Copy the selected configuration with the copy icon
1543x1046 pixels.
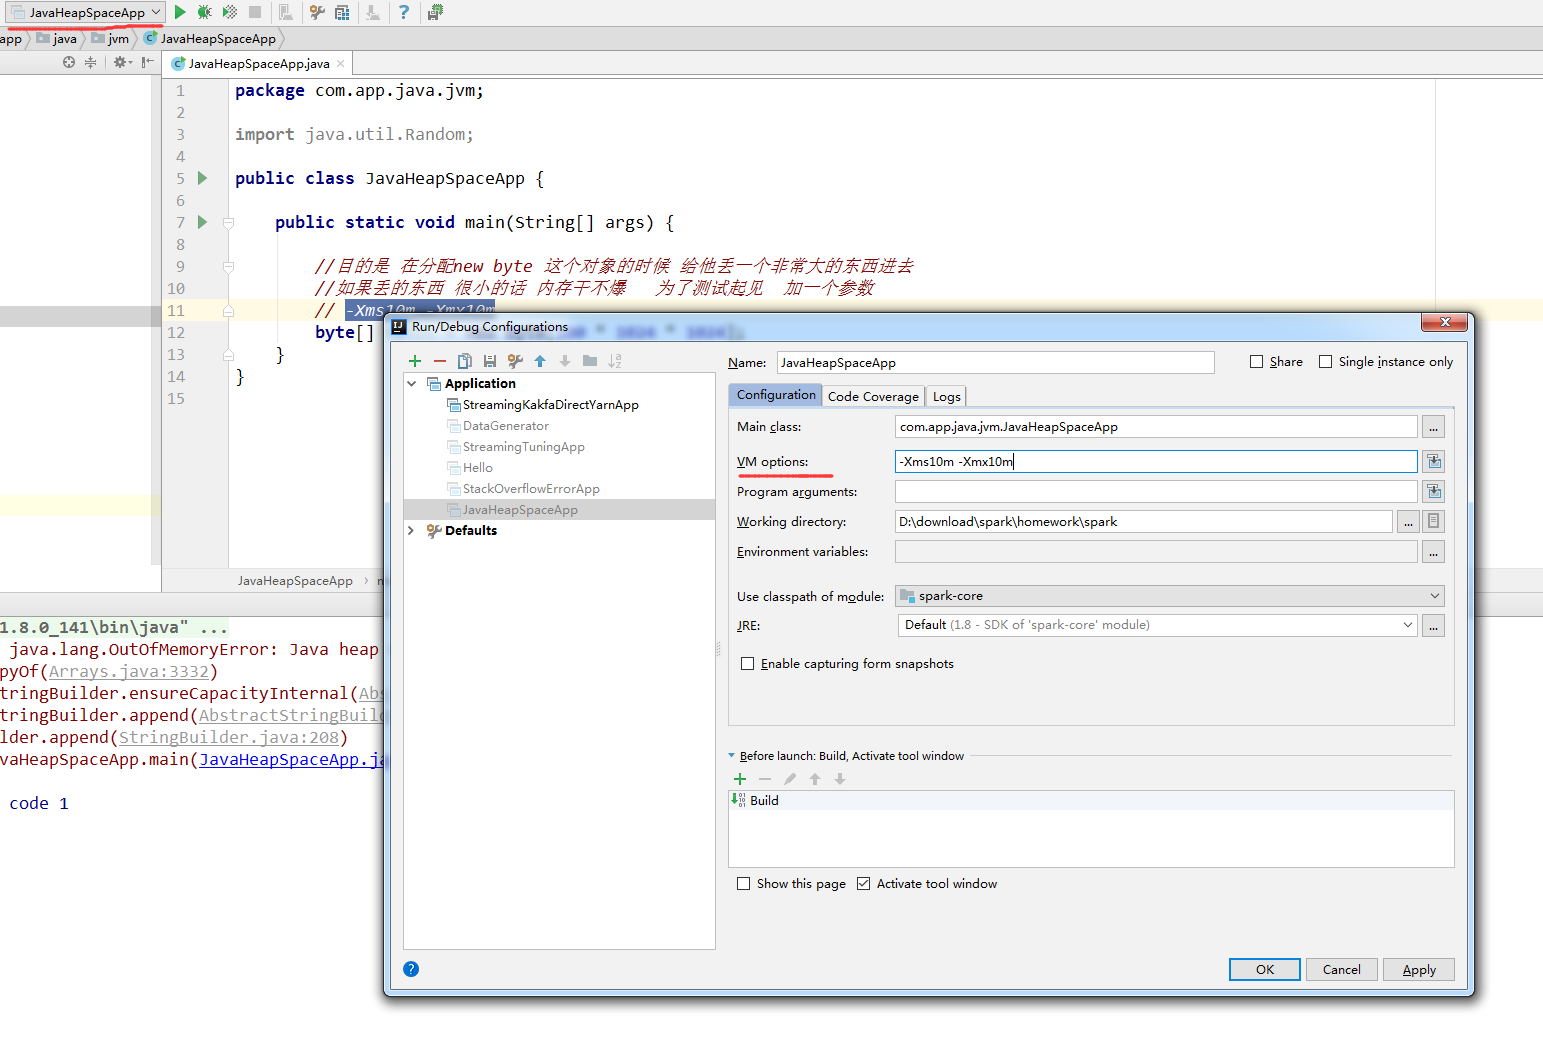click(x=464, y=361)
